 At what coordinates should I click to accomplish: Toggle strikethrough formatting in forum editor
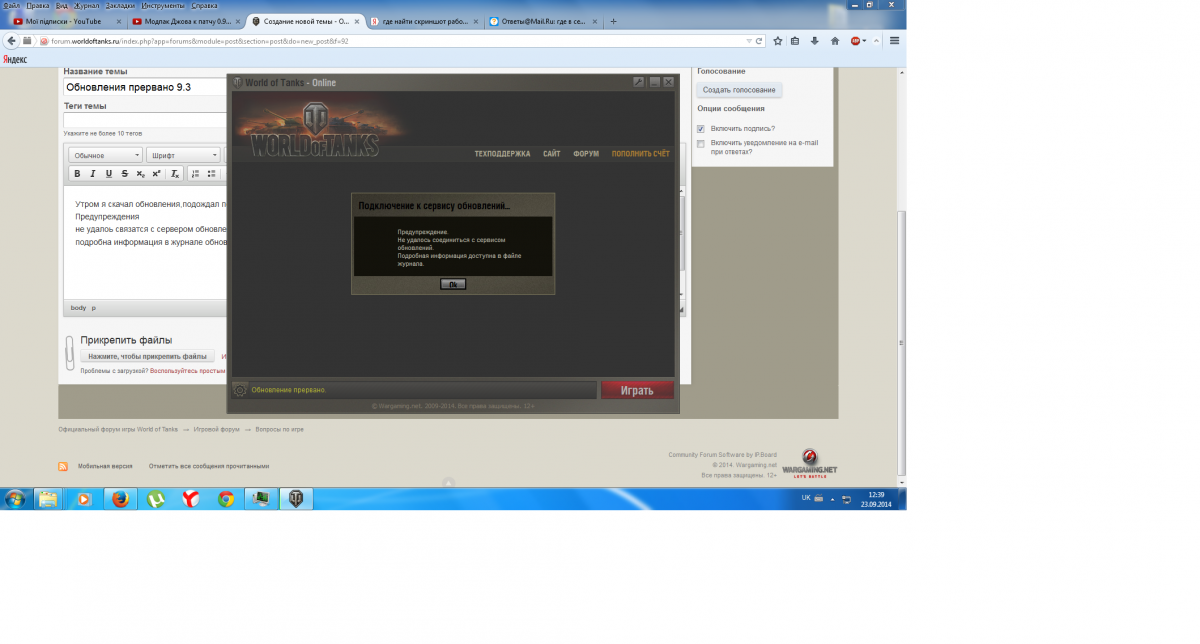[x=125, y=174]
